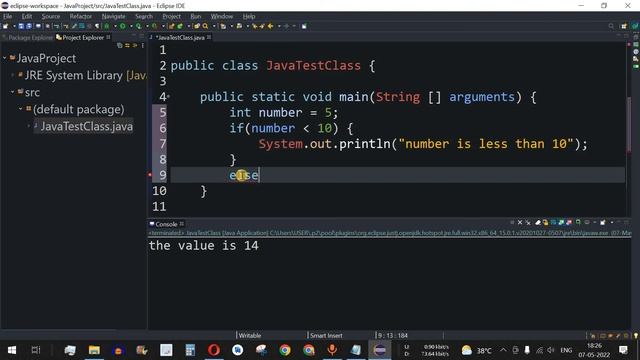Viewport: 640px width, 360px height.
Task: Click the green Debug bug icon
Action: tap(106, 26)
